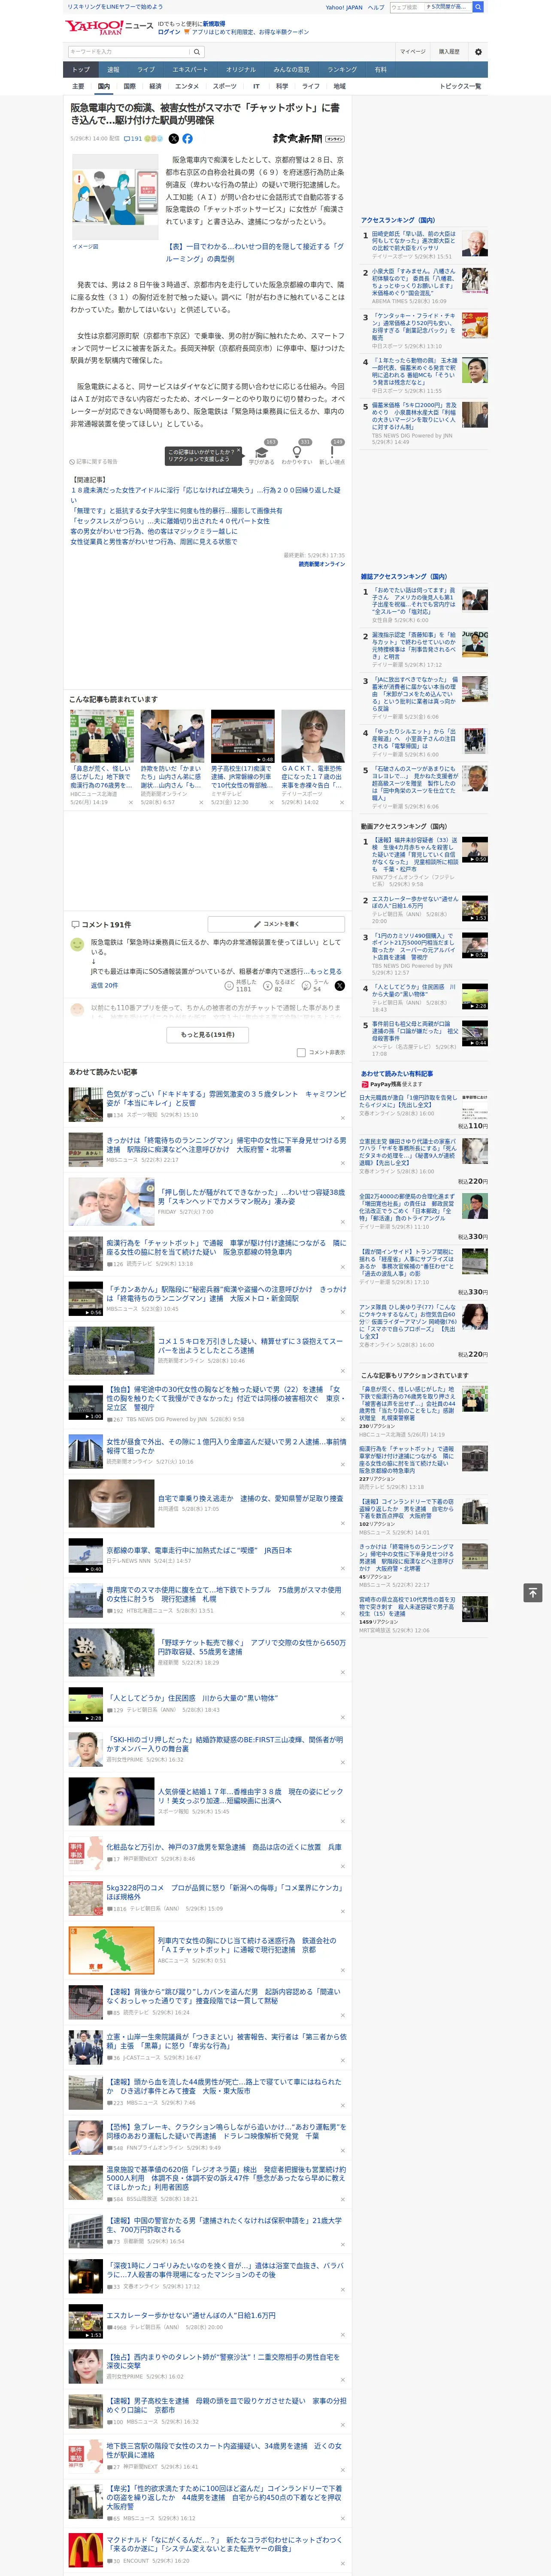Open the エキスパート tab
The height and width of the screenshot is (2576, 551).
pos(190,70)
